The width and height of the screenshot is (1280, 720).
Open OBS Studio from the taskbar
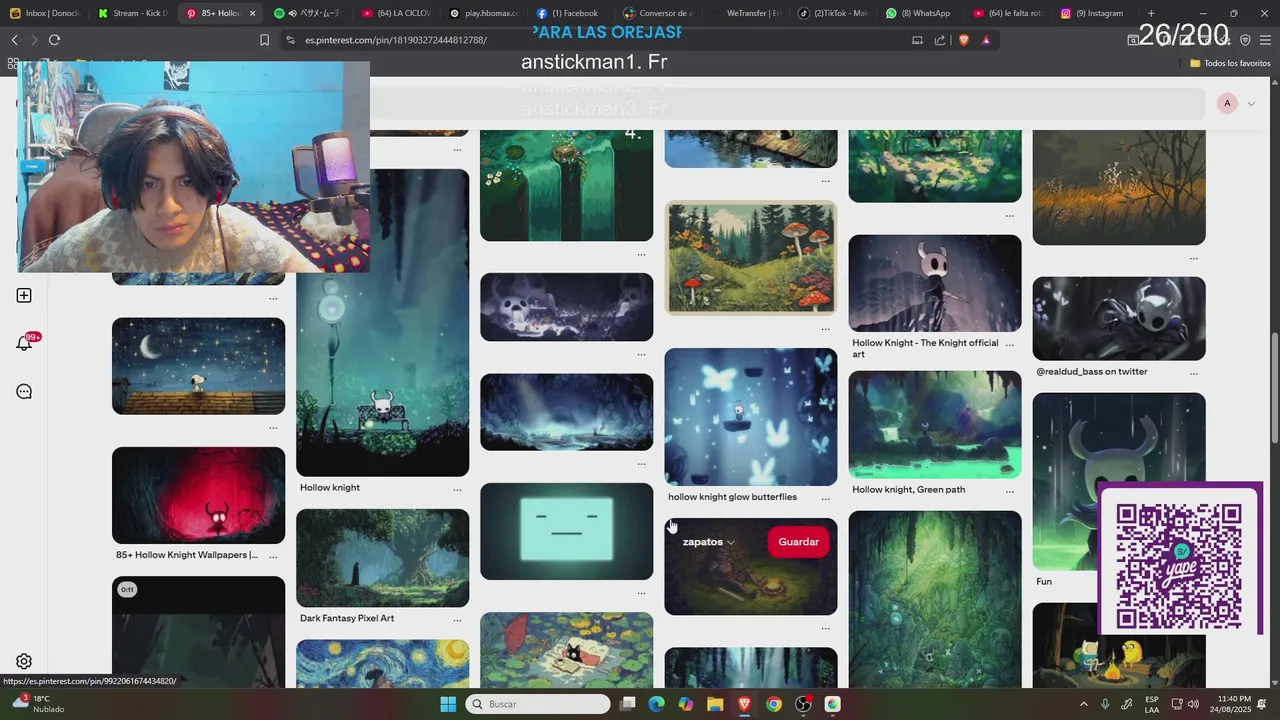(x=803, y=704)
